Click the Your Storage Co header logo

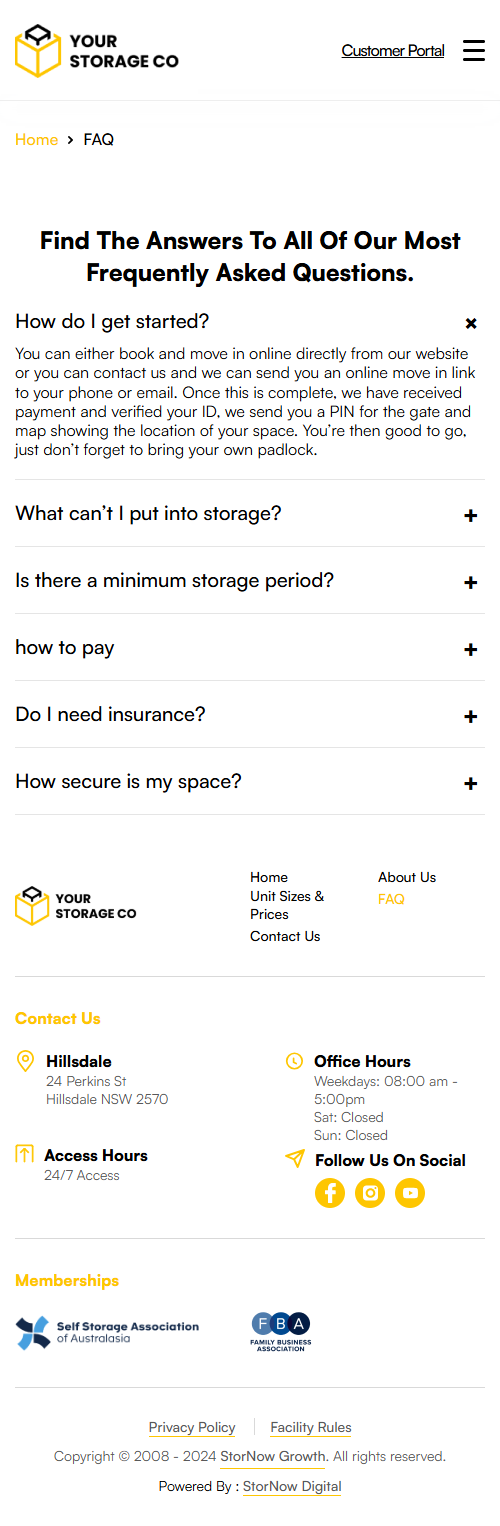click(97, 51)
